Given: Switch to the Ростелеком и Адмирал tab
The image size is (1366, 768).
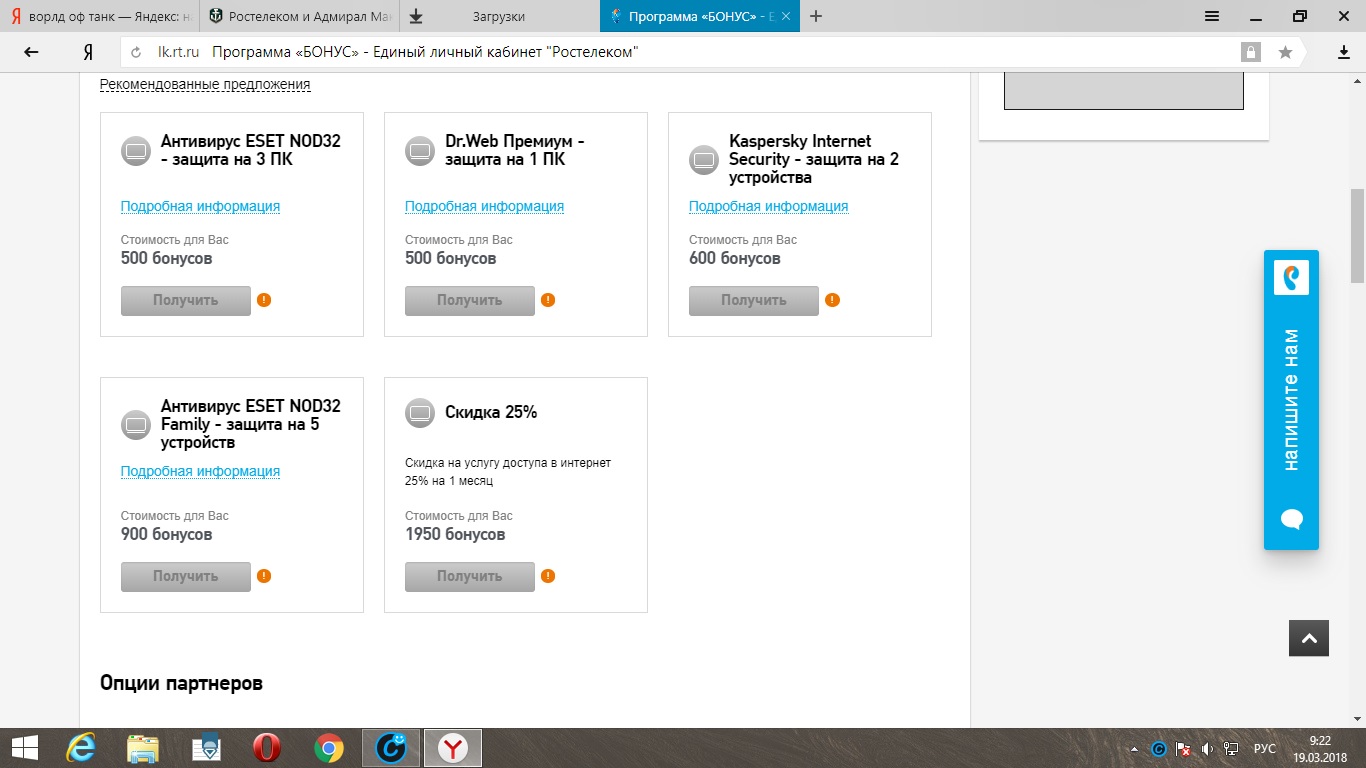Looking at the screenshot, I should (x=300, y=16).
